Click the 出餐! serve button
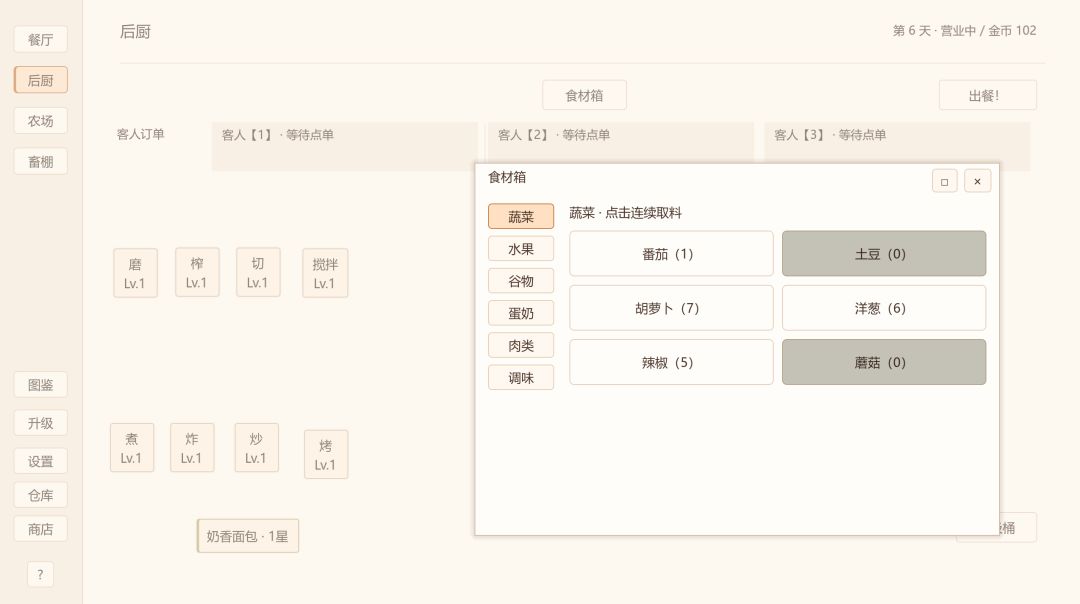Viewport: 1080px width, 604px height. coord(987,95)
